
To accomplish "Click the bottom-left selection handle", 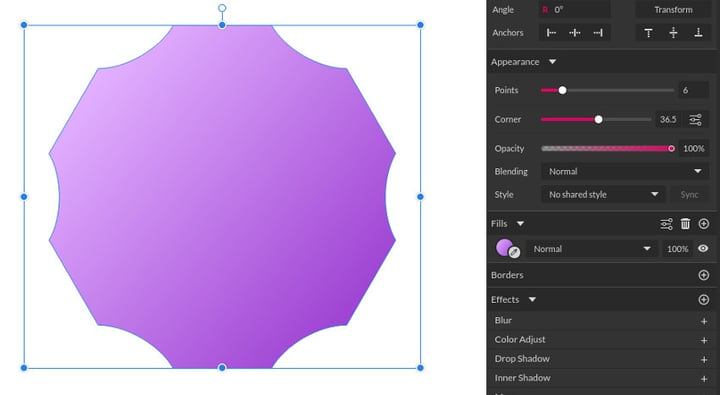I will pos(24,367).
